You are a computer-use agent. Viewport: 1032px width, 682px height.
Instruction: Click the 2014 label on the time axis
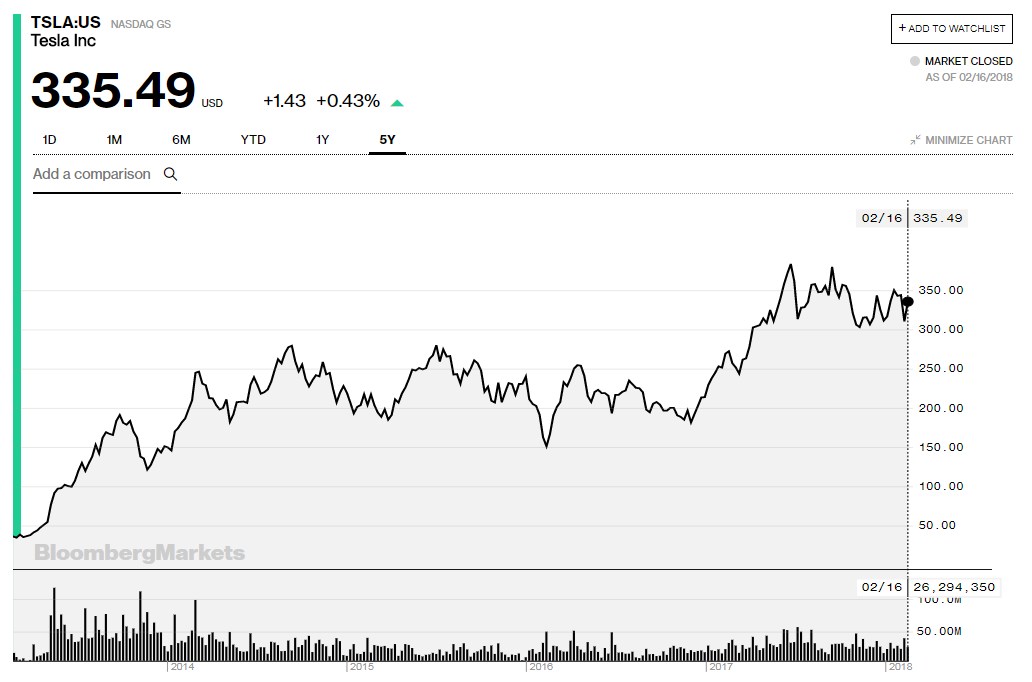click(x=182, y=667)
